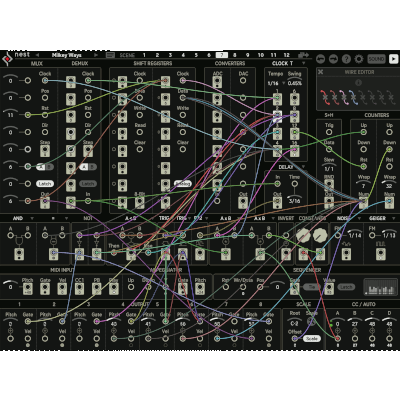400x400 pixels.
Task: Go to the next preset arrow
Action: (x=96, y=55)
